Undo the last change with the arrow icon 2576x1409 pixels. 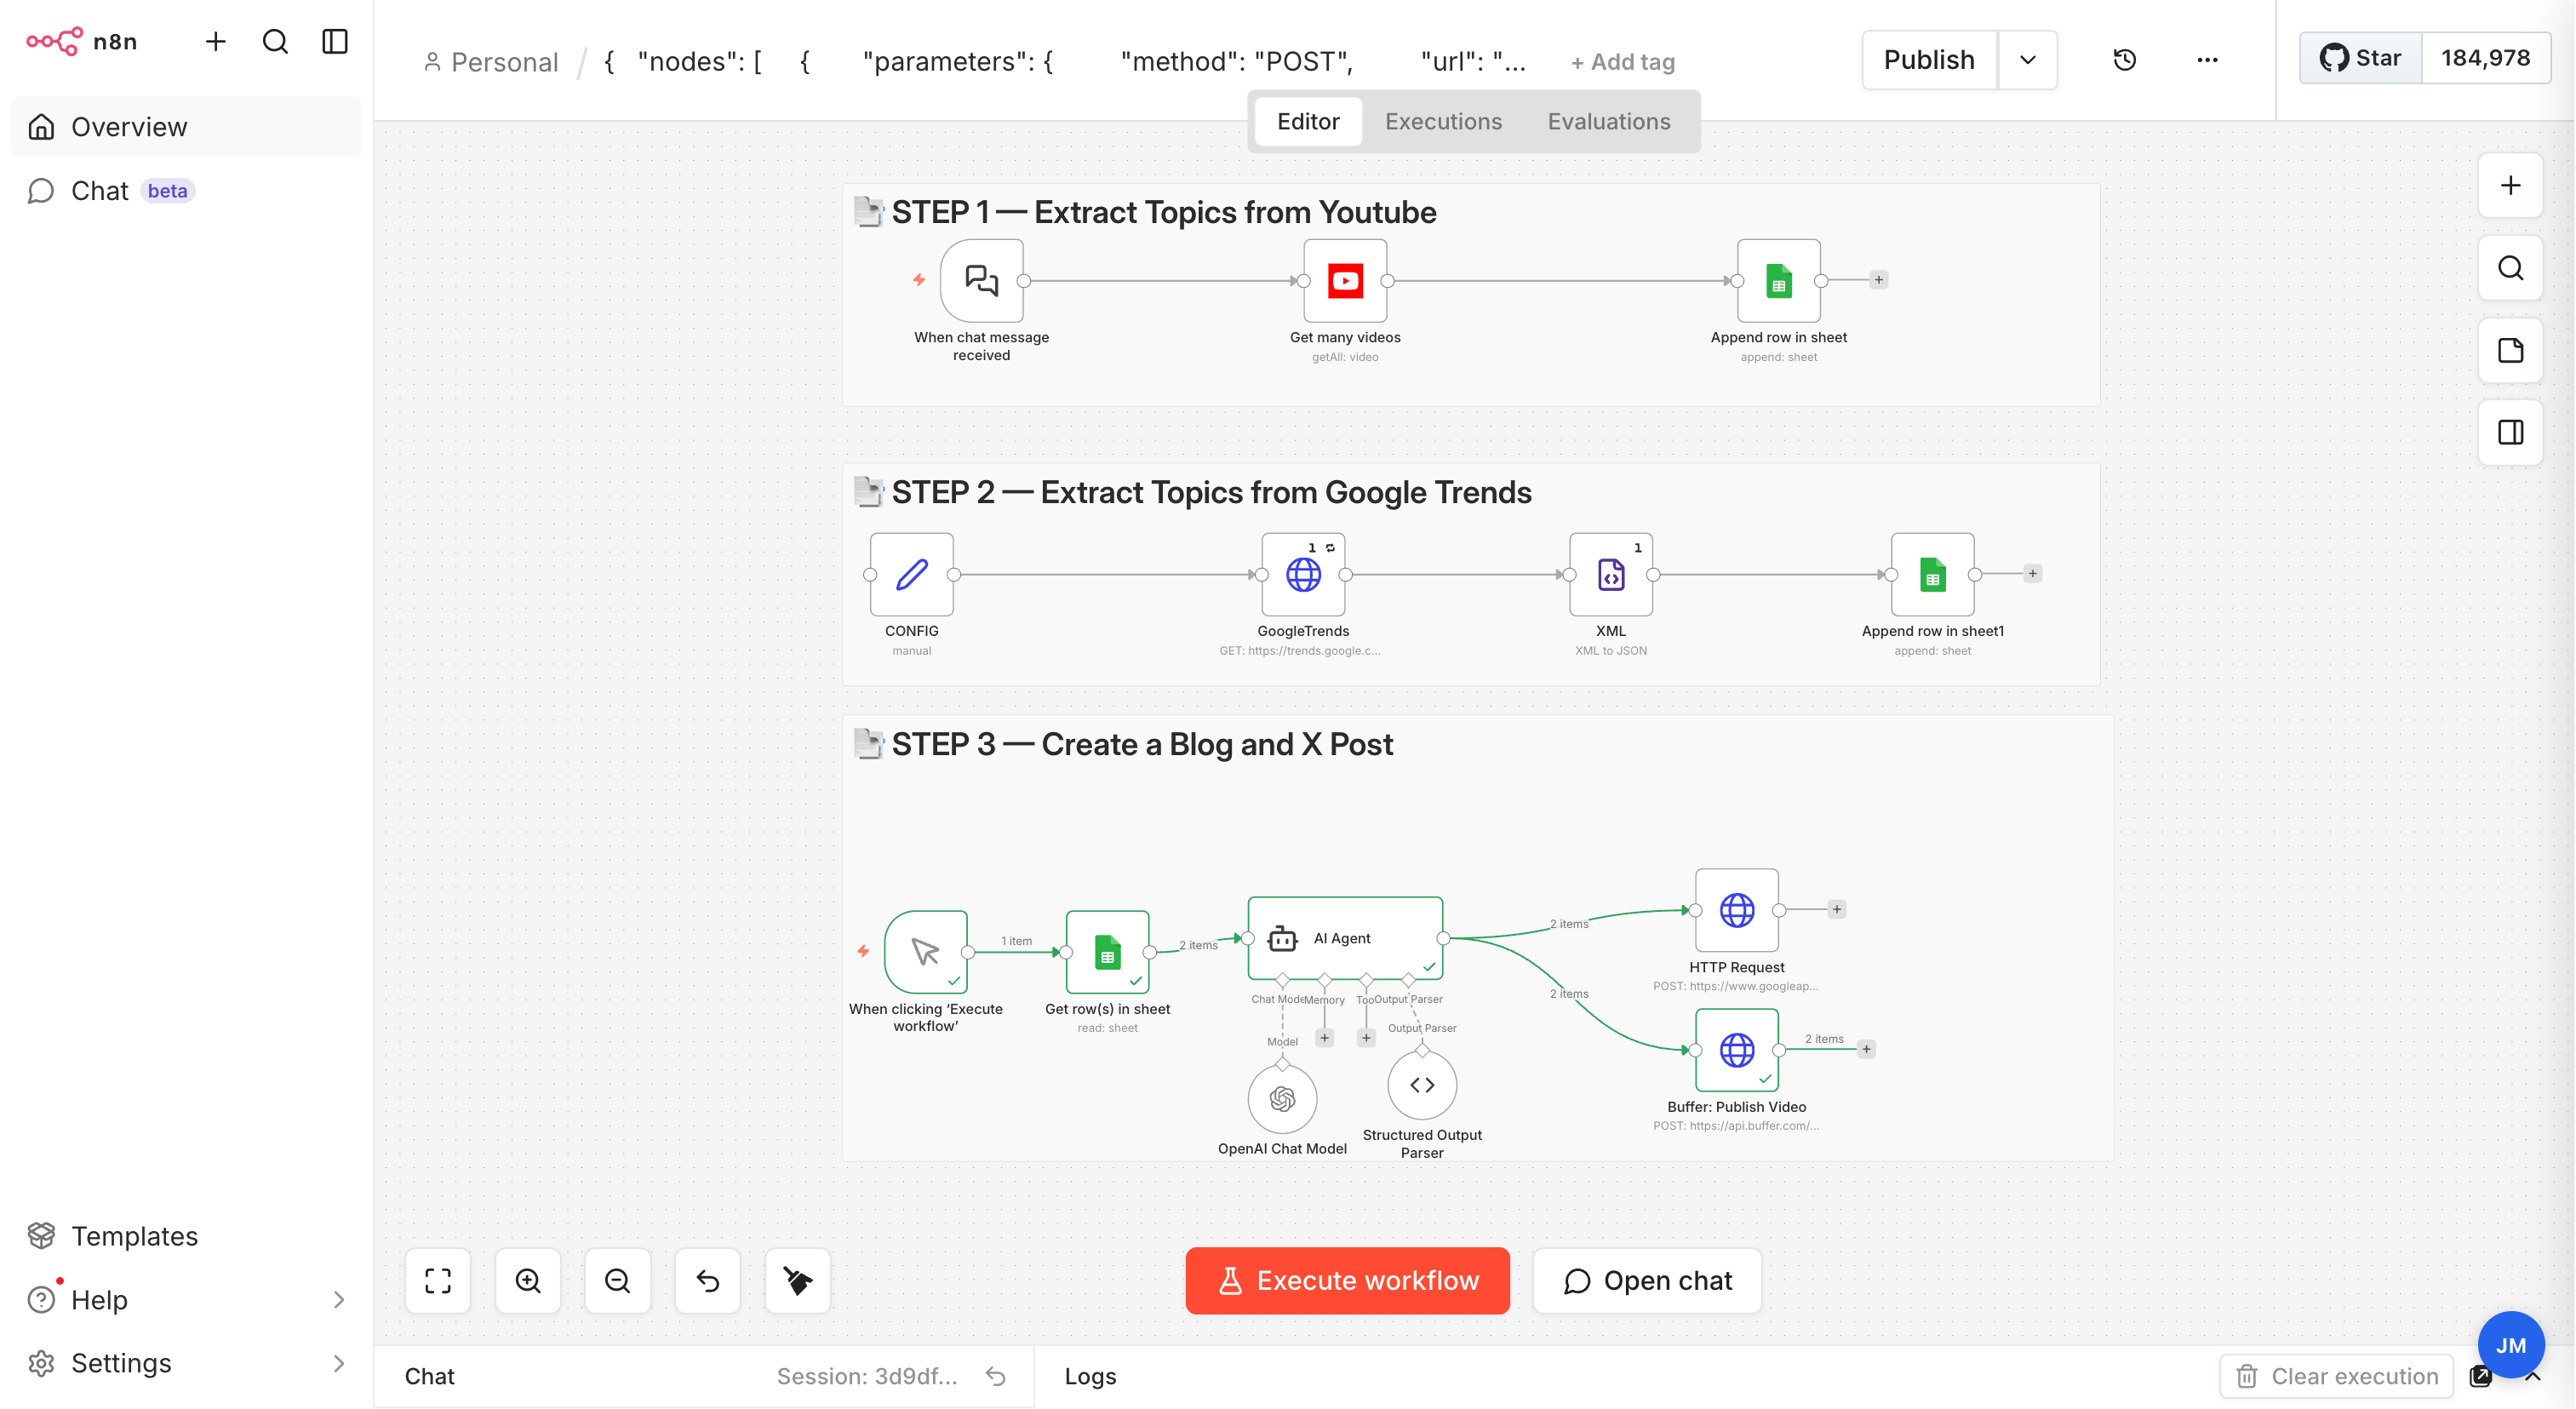(707, 1281)
